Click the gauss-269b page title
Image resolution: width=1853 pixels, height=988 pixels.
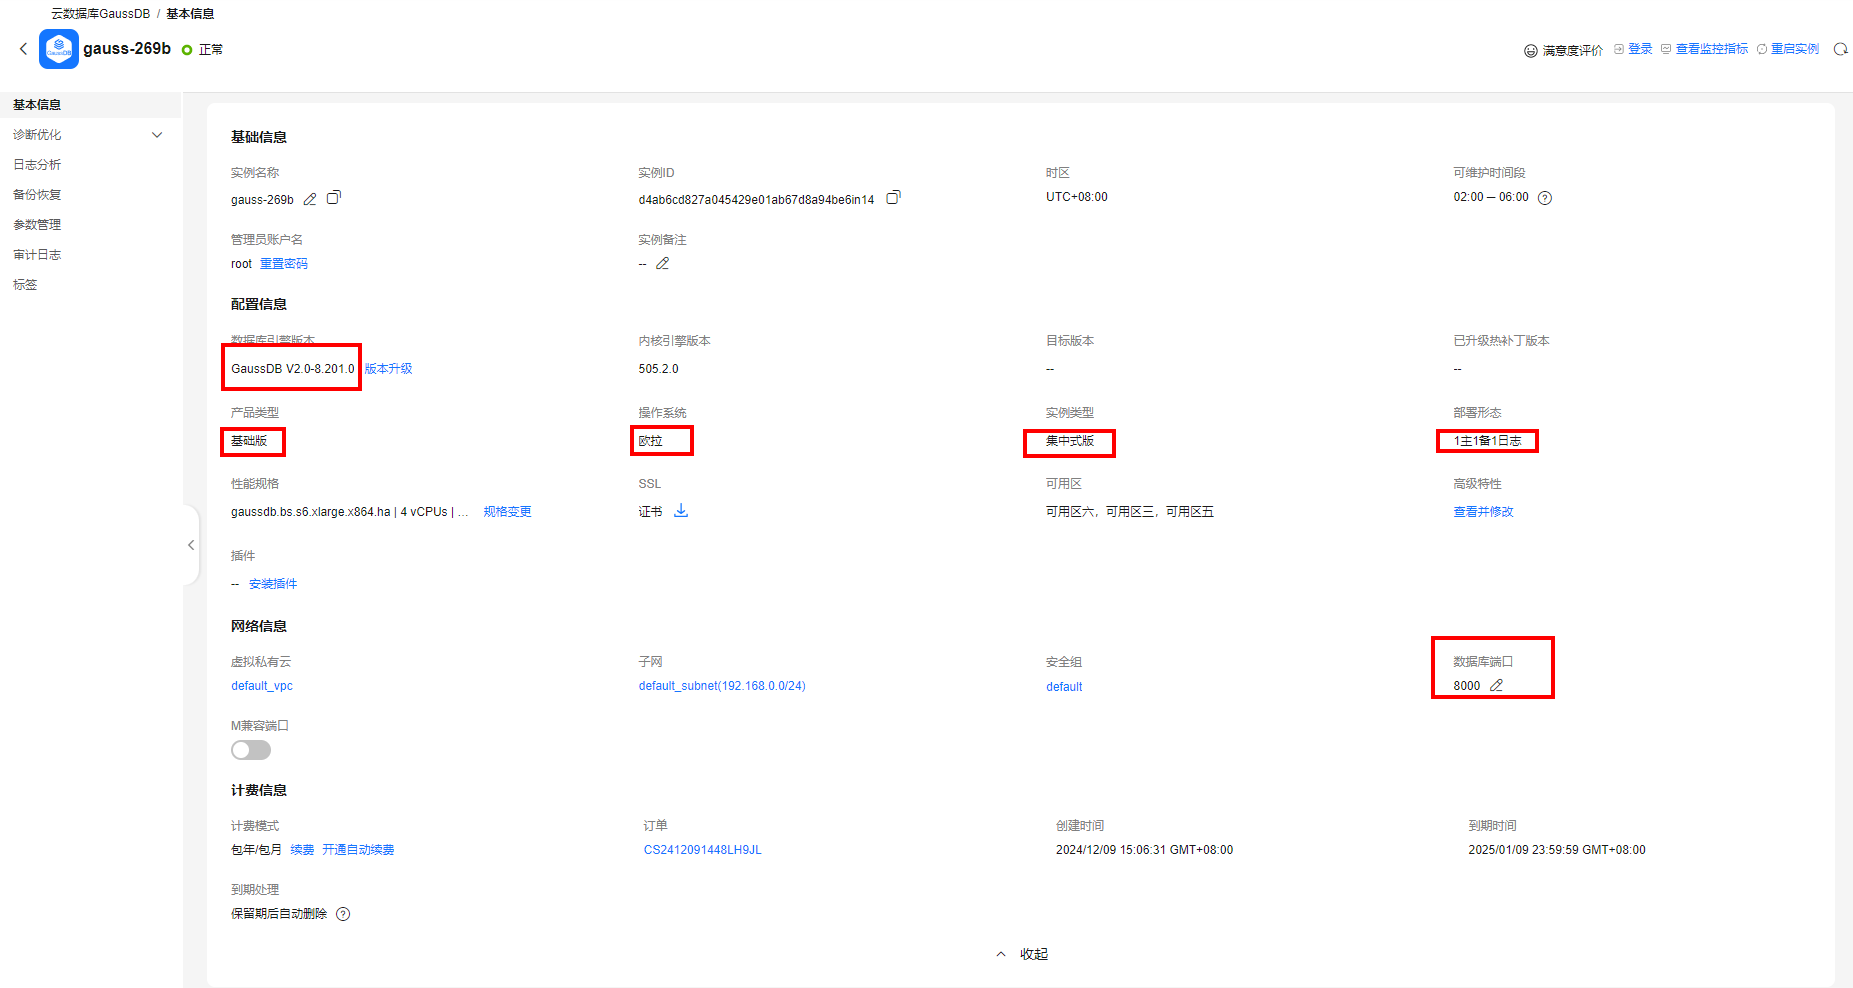[127, 49]
